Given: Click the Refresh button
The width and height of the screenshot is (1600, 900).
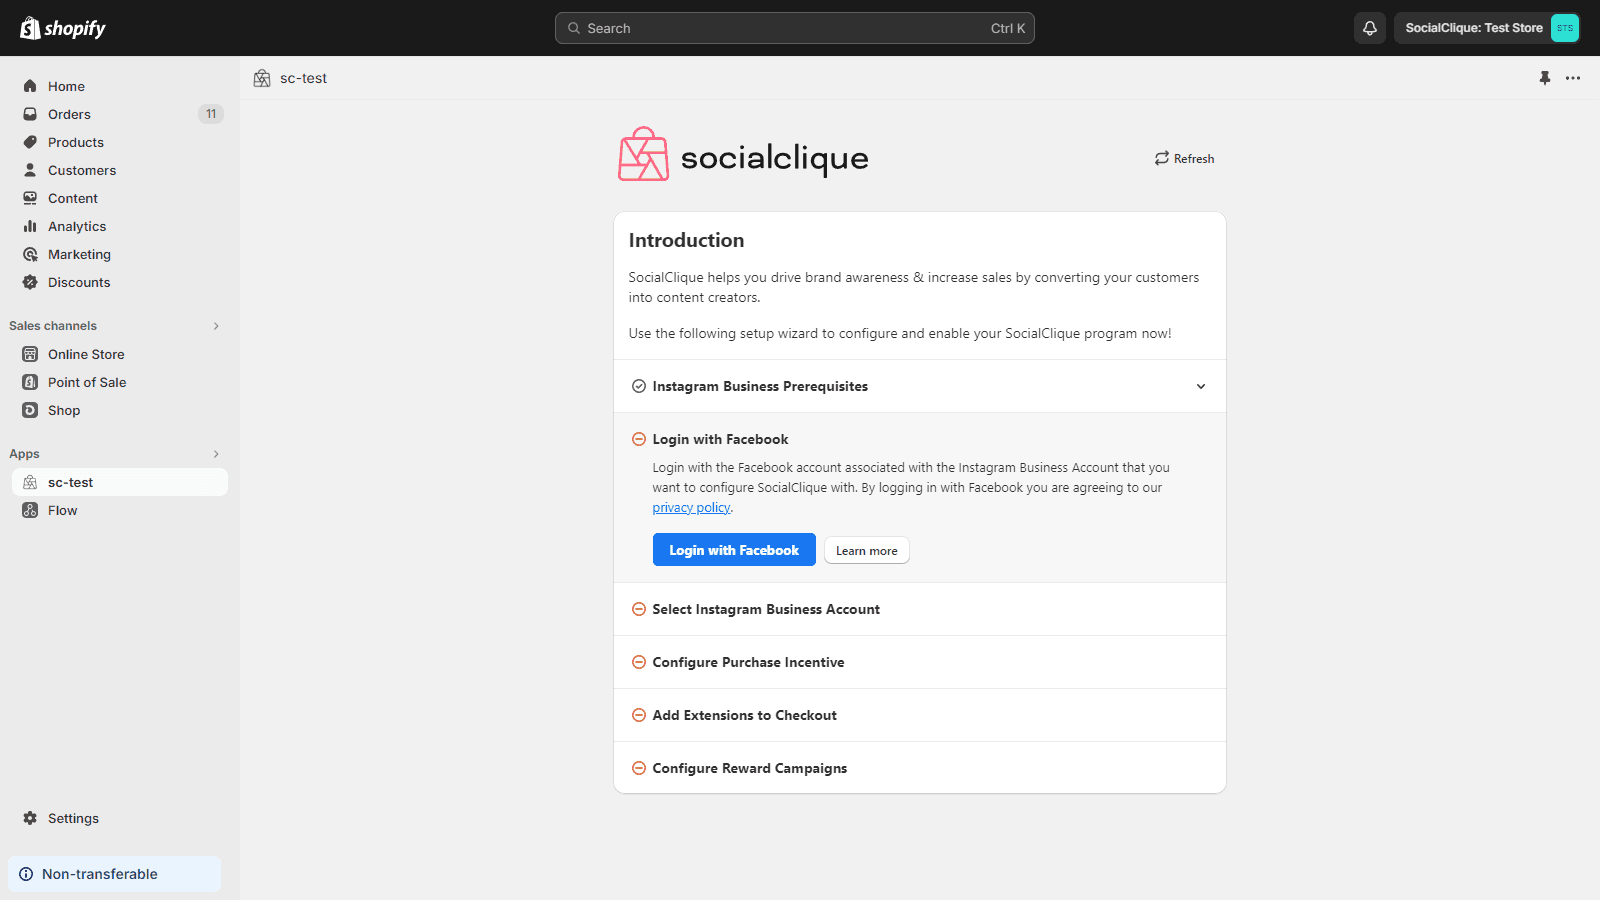Looking at the screenshot, I should point(1184,159).
